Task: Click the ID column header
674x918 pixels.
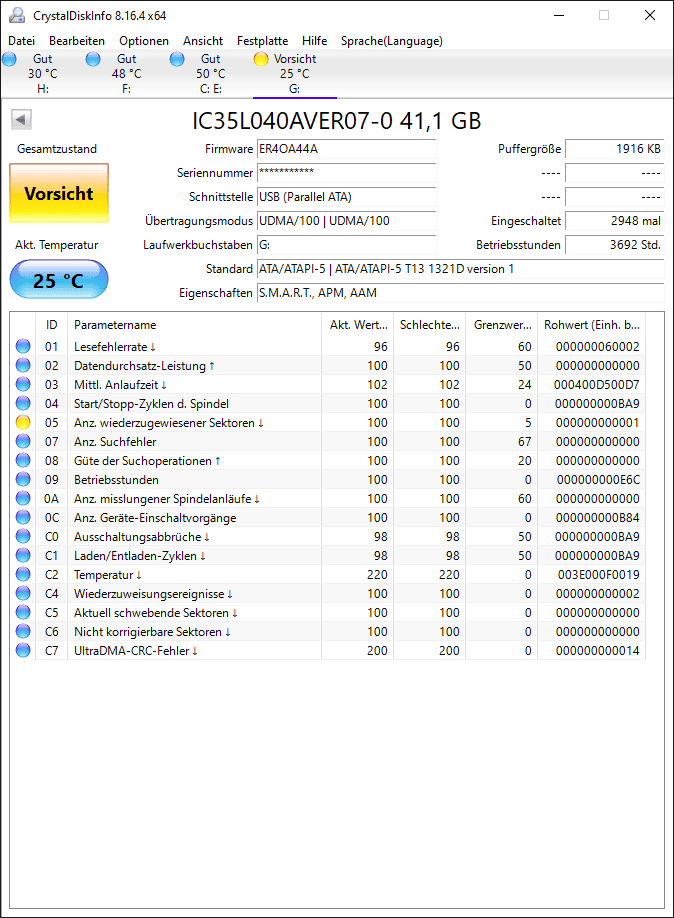Action: [x=52, y=324]
